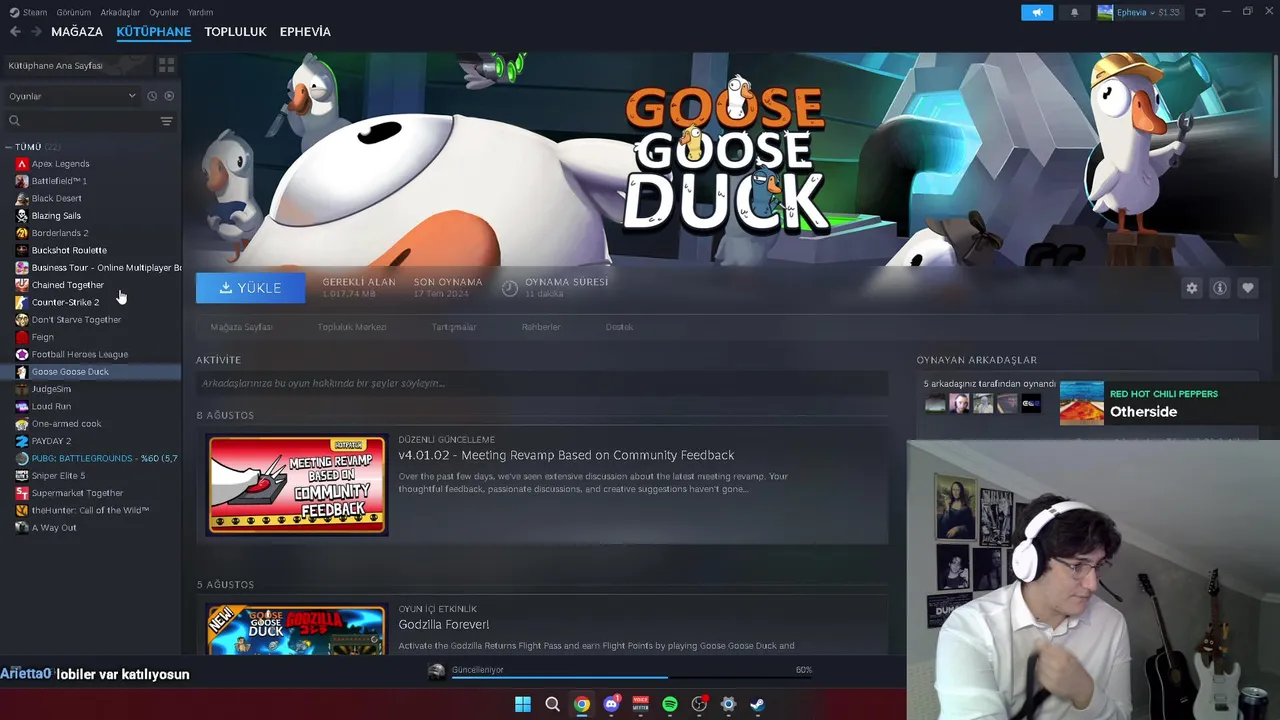Click the library search field
Viewport: 1280px width, 720px height.
coord(80,121)
